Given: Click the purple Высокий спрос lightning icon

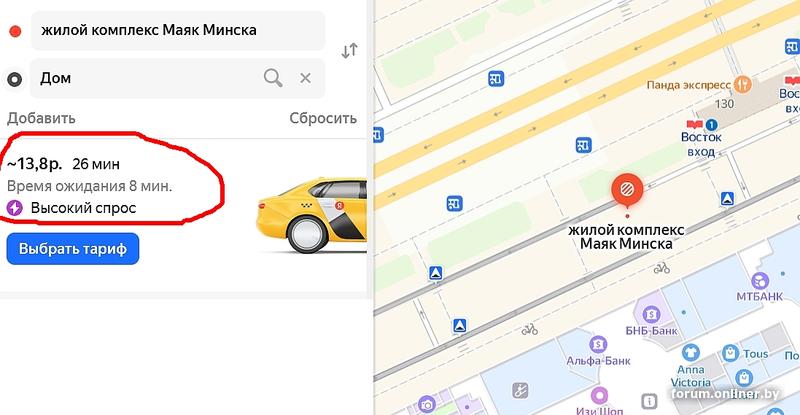Looking at the screenshot, I should (x=15, y=208).
